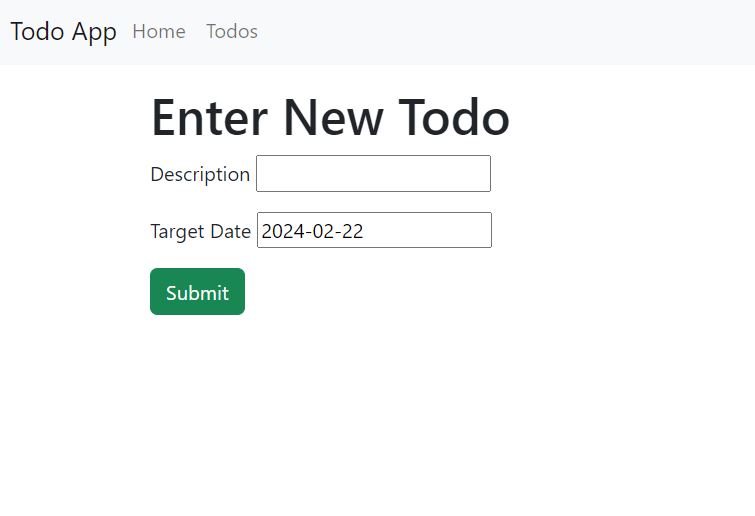Go to the Todos navigation link
755x516 pixels.
pos(232,32)
